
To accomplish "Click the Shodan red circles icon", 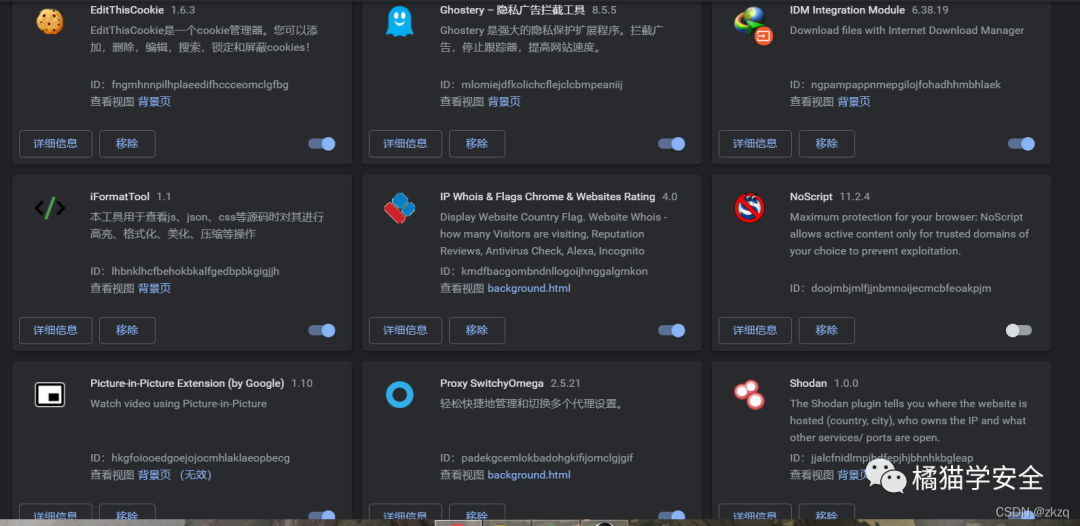I will (749, 394).
